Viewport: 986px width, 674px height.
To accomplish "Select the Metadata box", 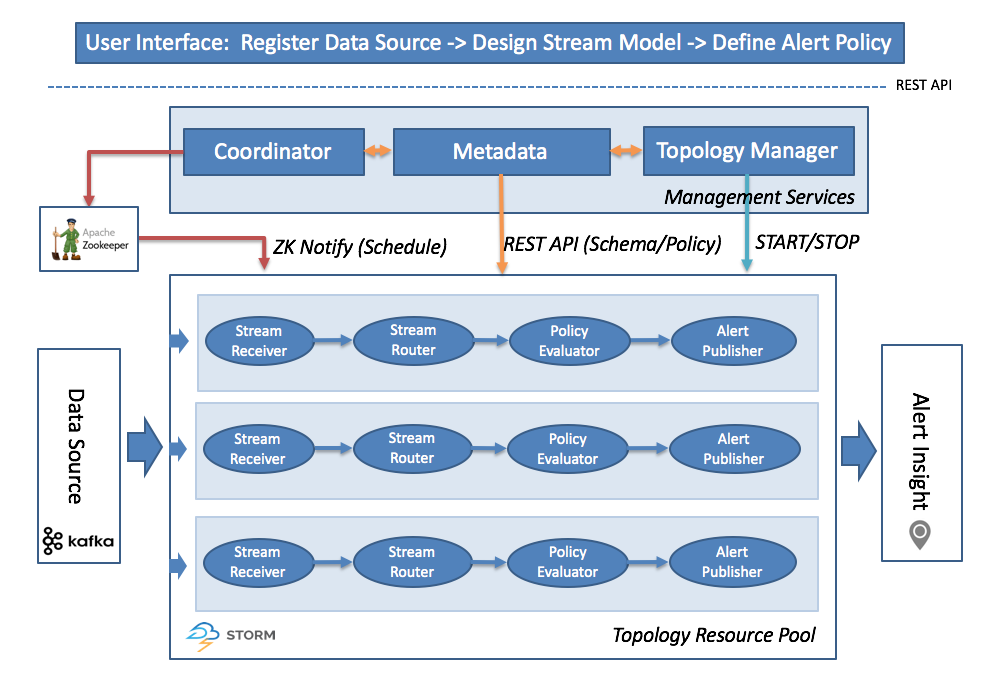I will point(500,152).
